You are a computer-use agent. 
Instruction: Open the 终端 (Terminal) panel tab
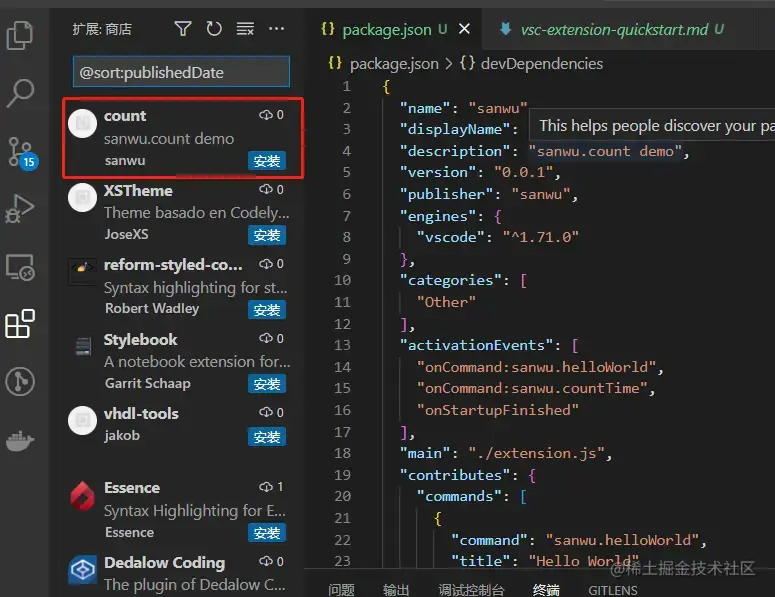(x=546, y=590)
